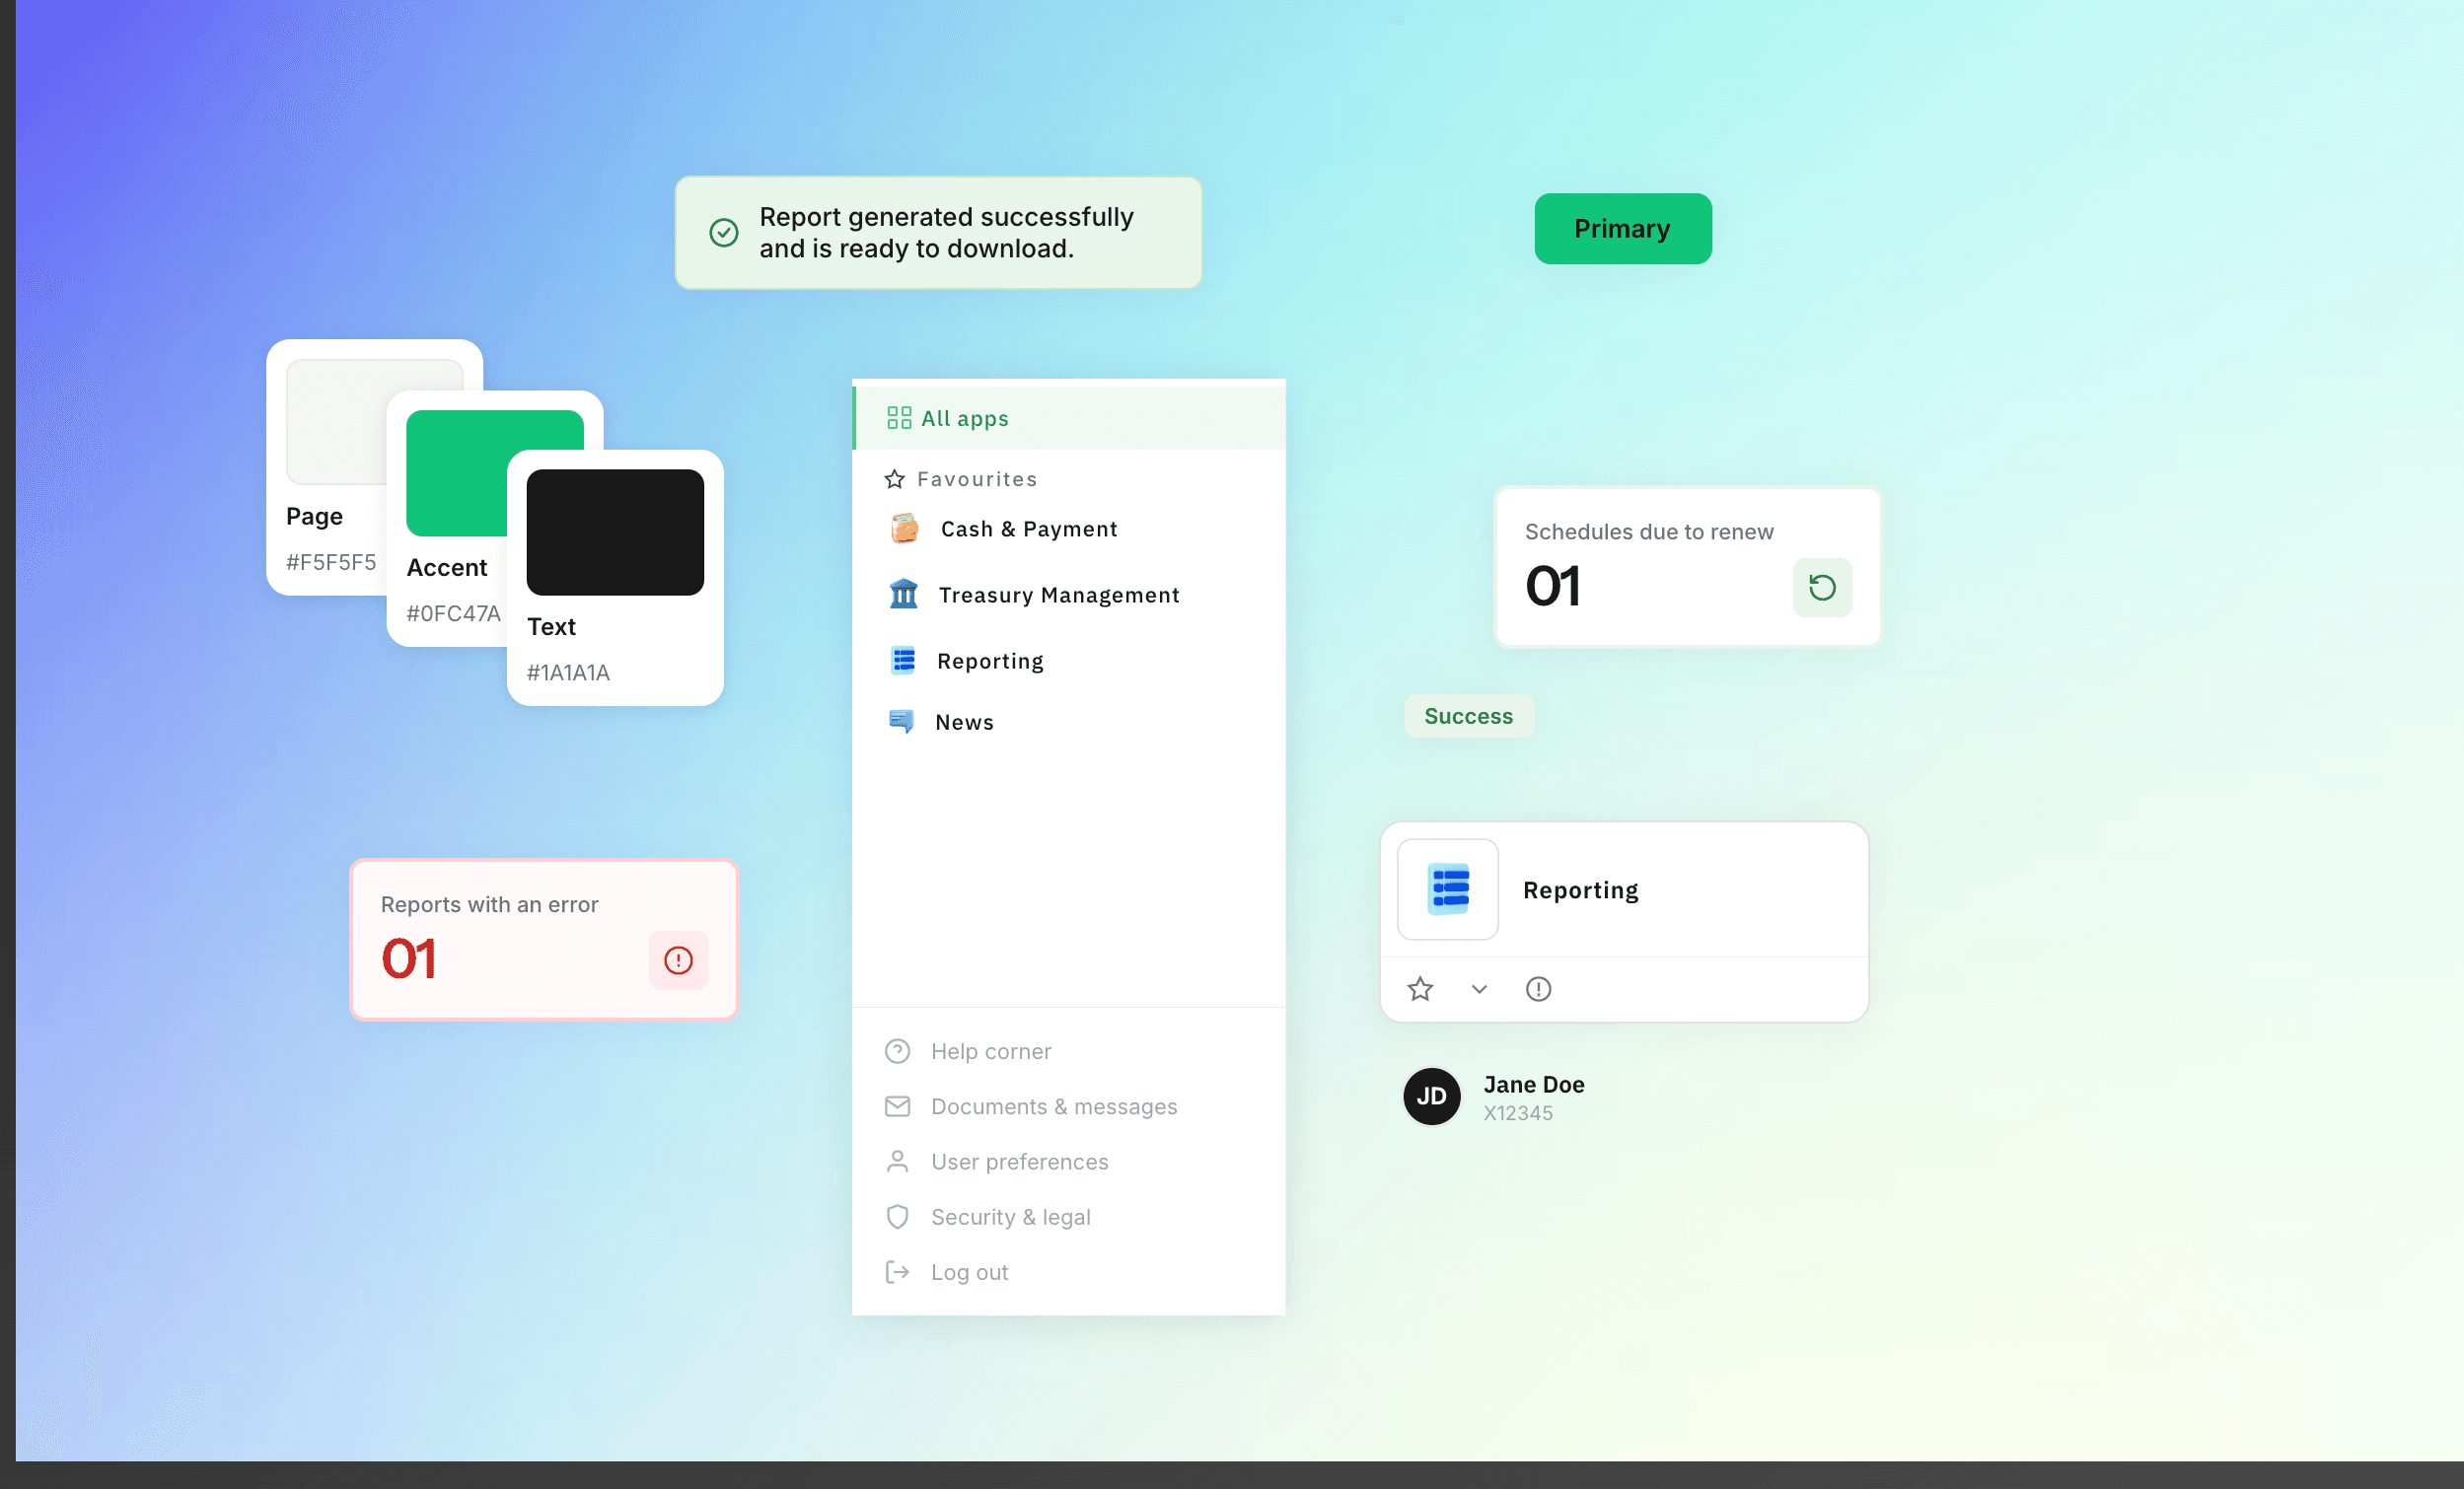
Task: Click the Success status badge
Action: click(1468, 716)
